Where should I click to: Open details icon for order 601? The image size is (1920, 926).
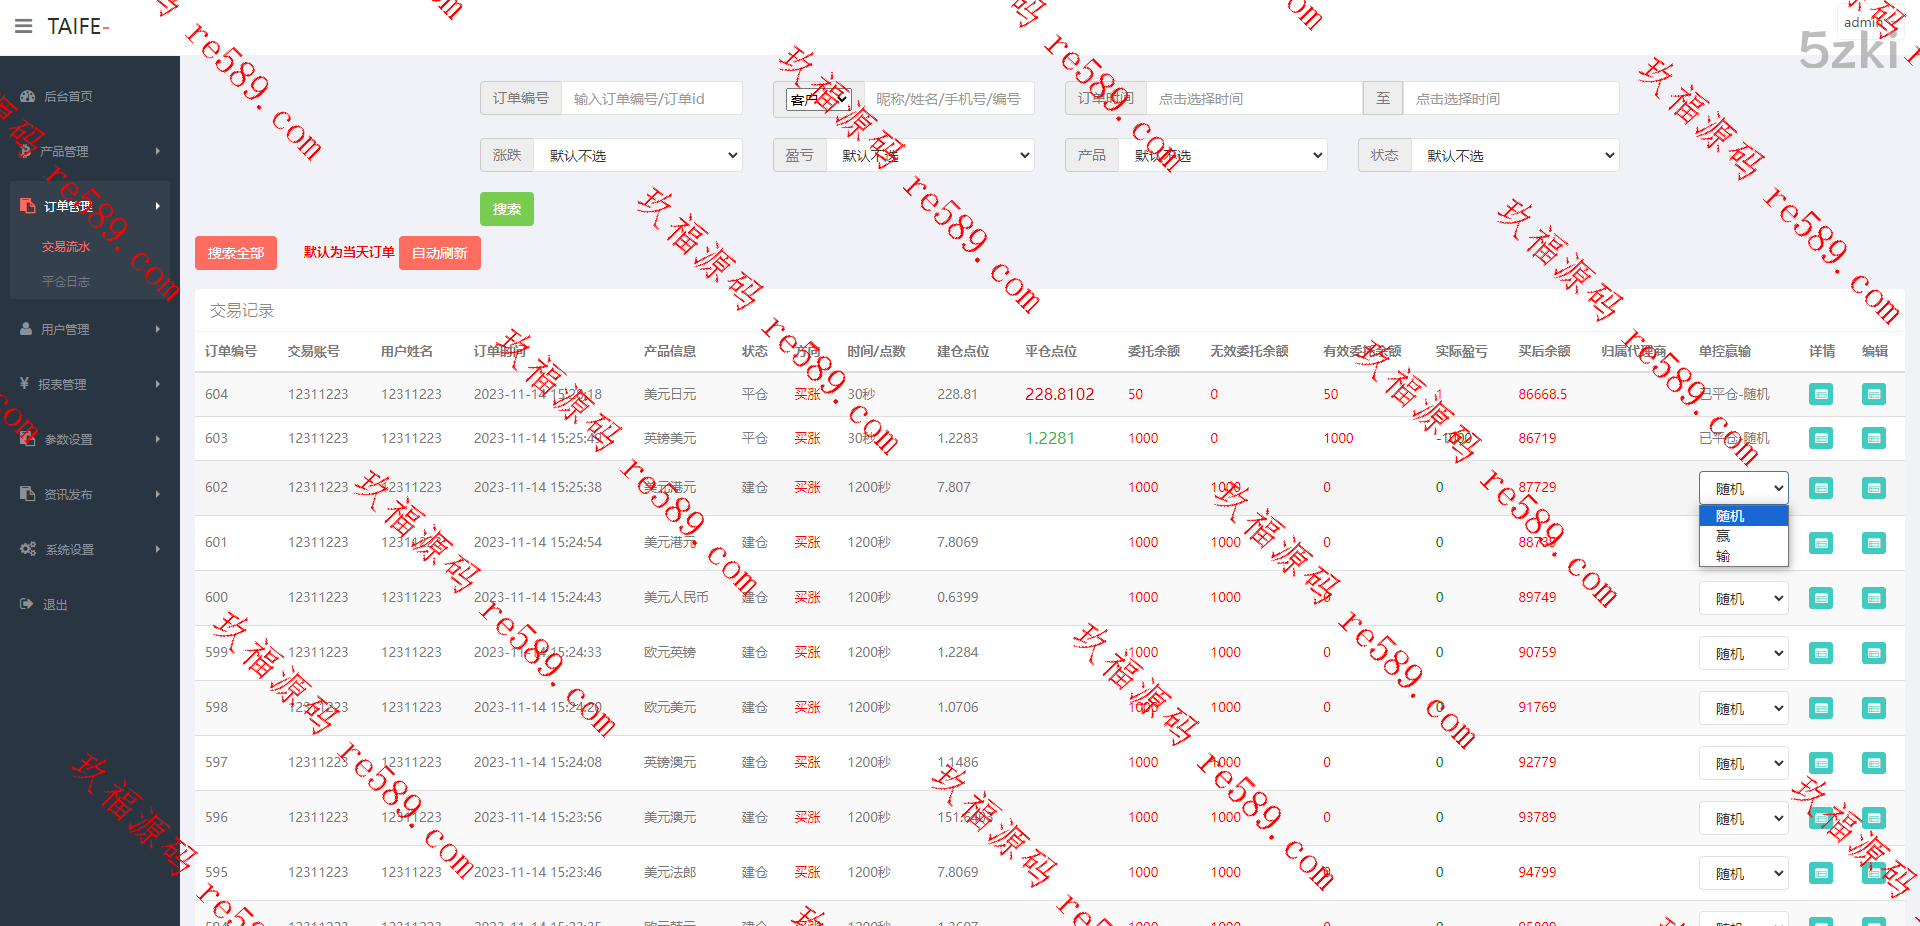click(1821, 543)
